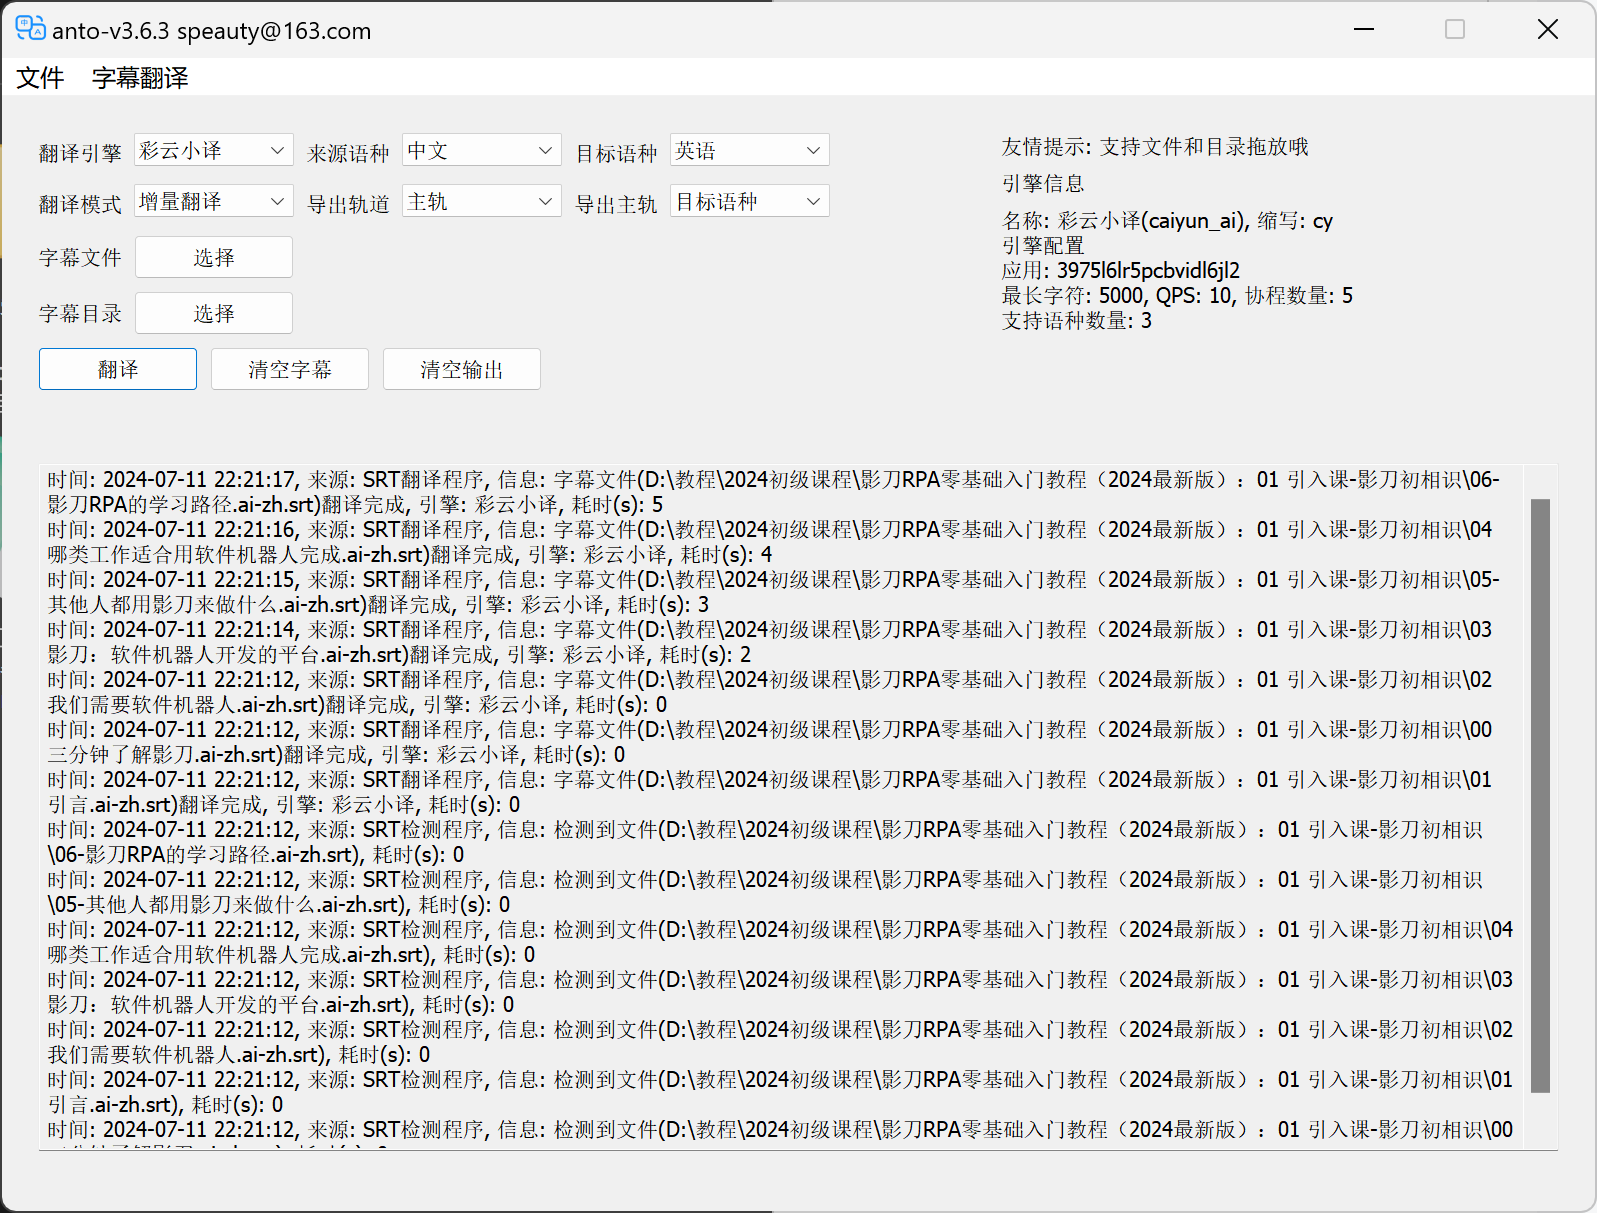Image resolution: width=1597 pixels, height=1213 pixels.
Task: Open the 文件 menu
Action: click(40, 78)
